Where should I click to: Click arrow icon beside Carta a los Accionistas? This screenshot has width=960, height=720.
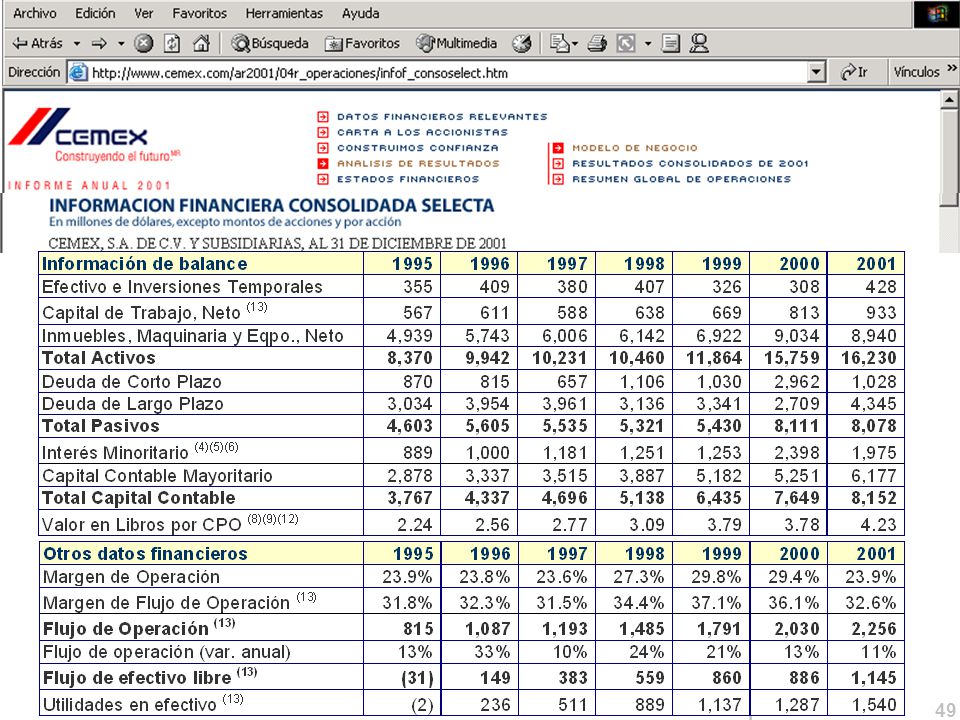pos(323,132)
